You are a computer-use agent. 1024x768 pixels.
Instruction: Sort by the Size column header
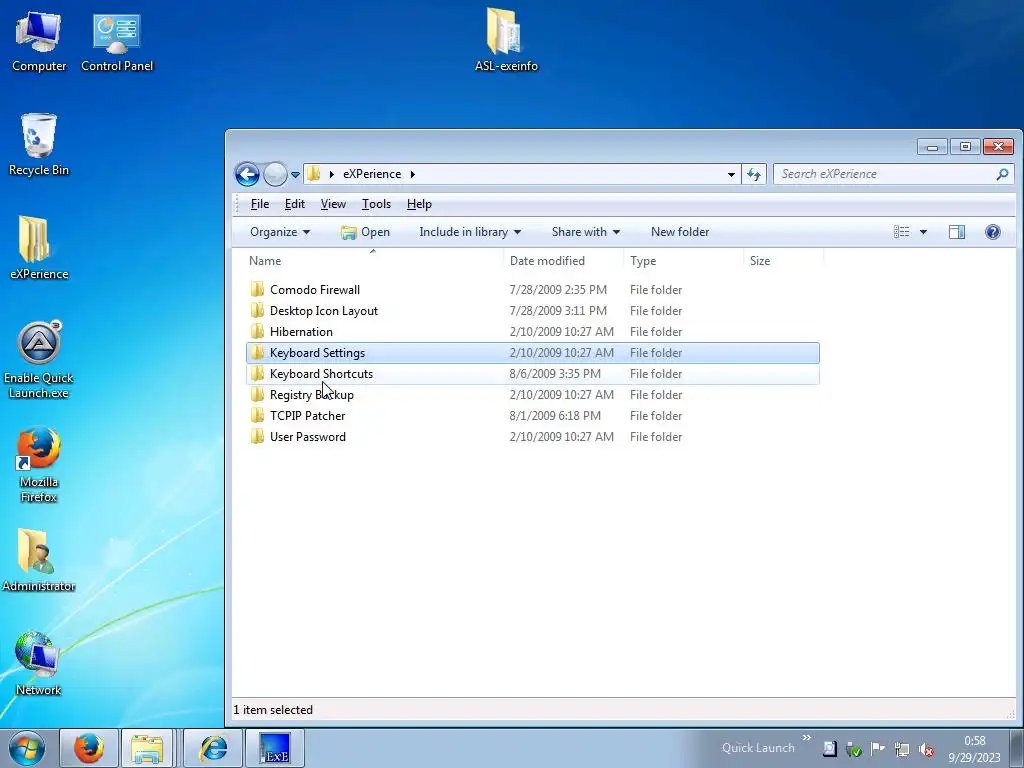point(784,261)
